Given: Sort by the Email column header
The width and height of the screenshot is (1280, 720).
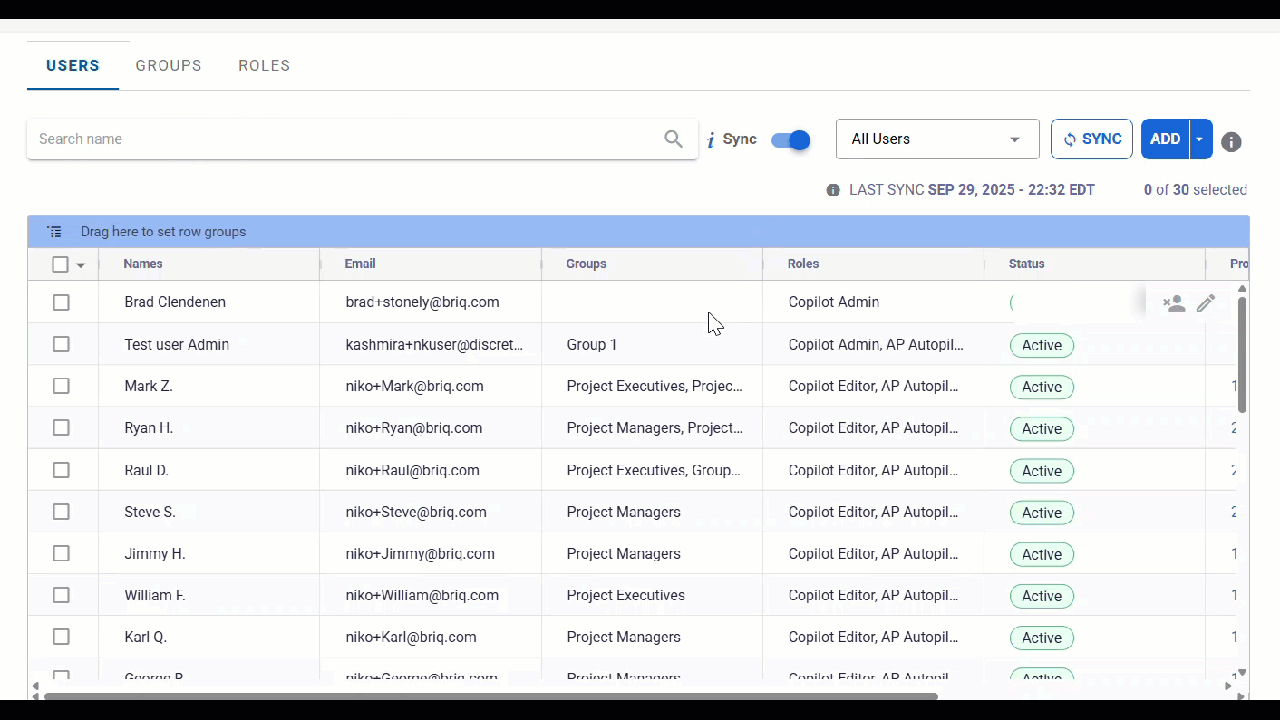Looking at the screenshot, I should (x=360, y=264).
